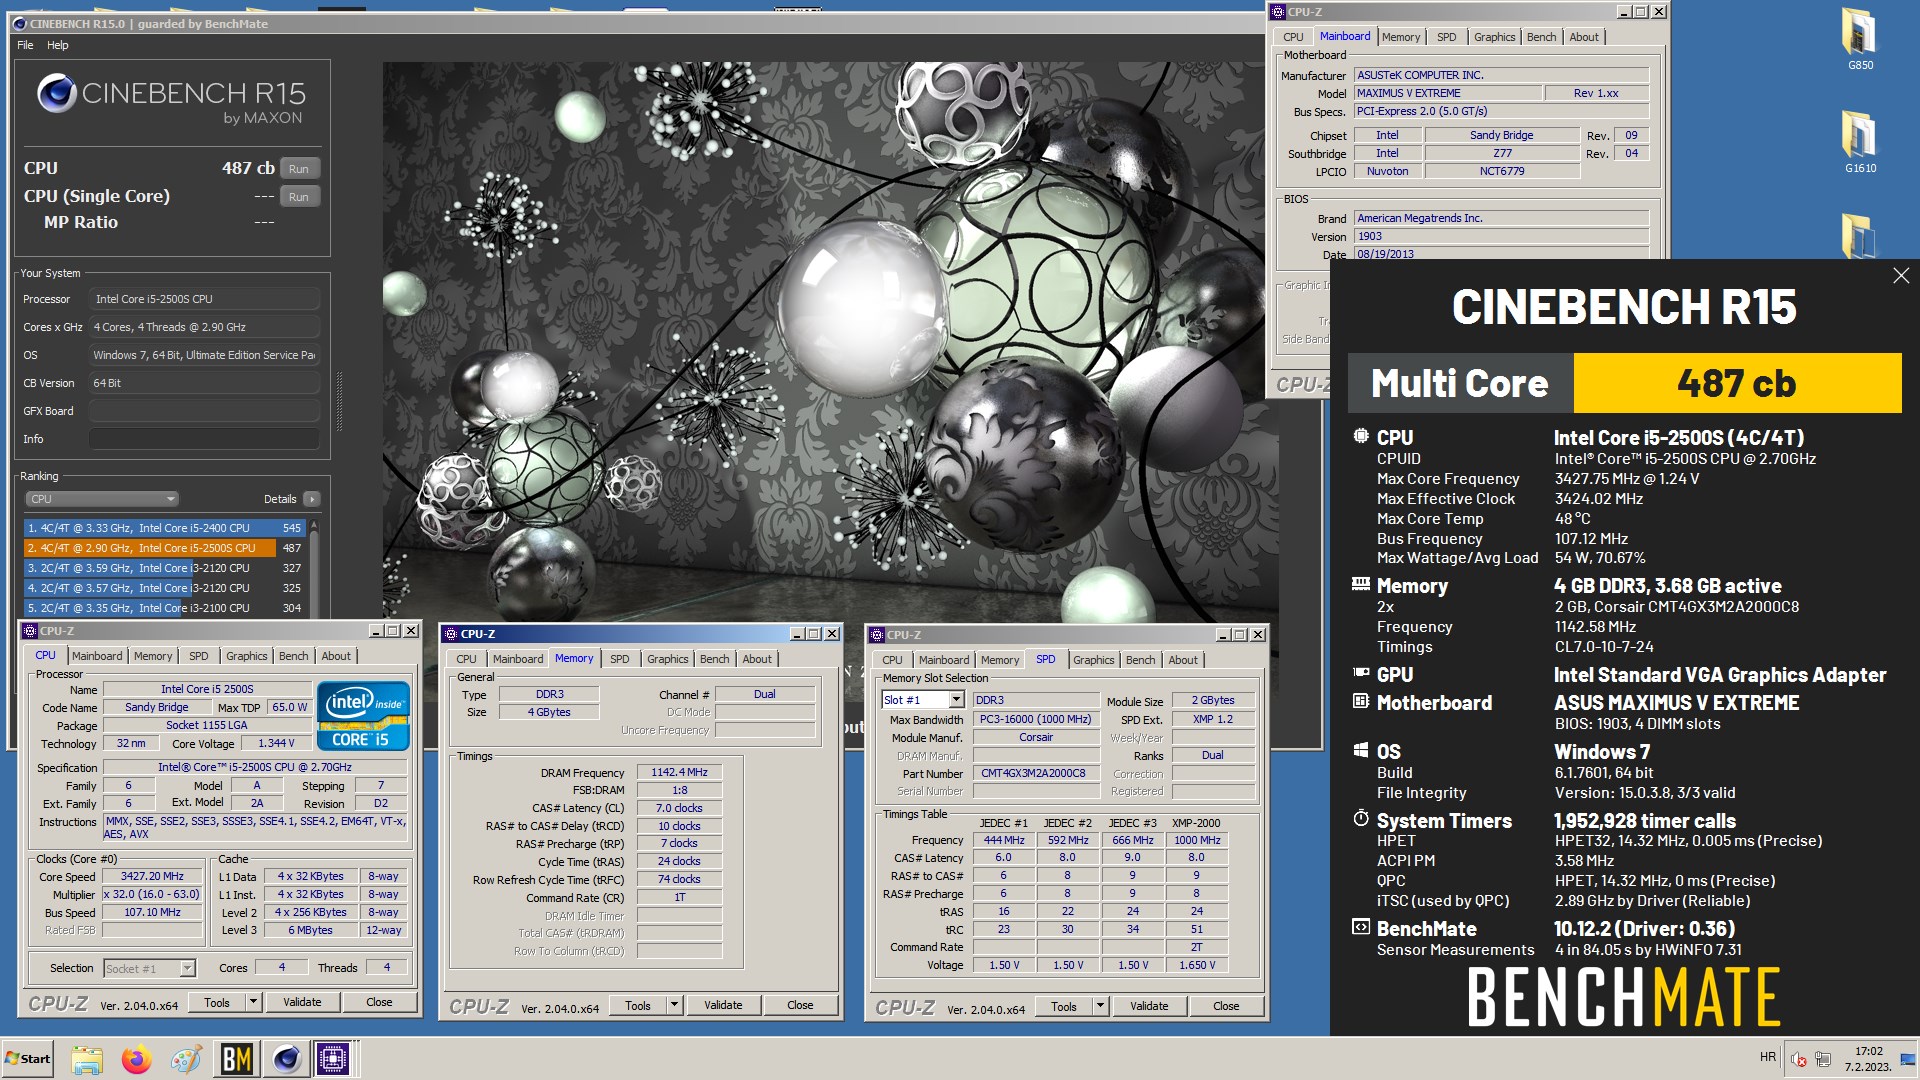Open Firefox from the taskbar
This screenshot has height=1080, width=1920.
click(137, 1058)
